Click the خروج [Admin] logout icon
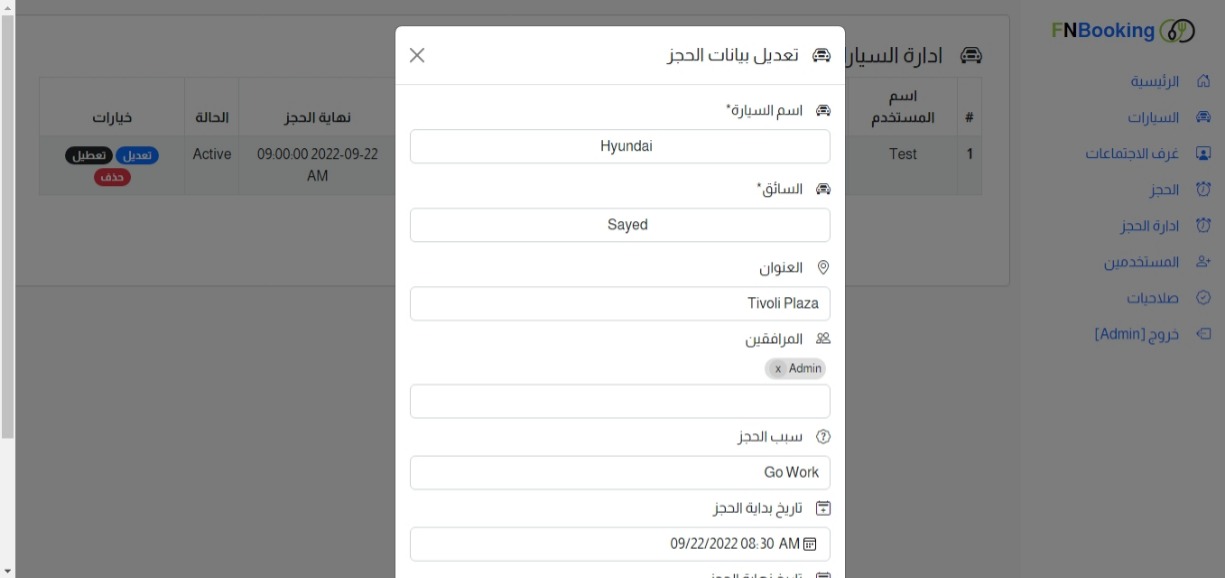This screenshot has height=578, width=1225. tap(1204, 334)
